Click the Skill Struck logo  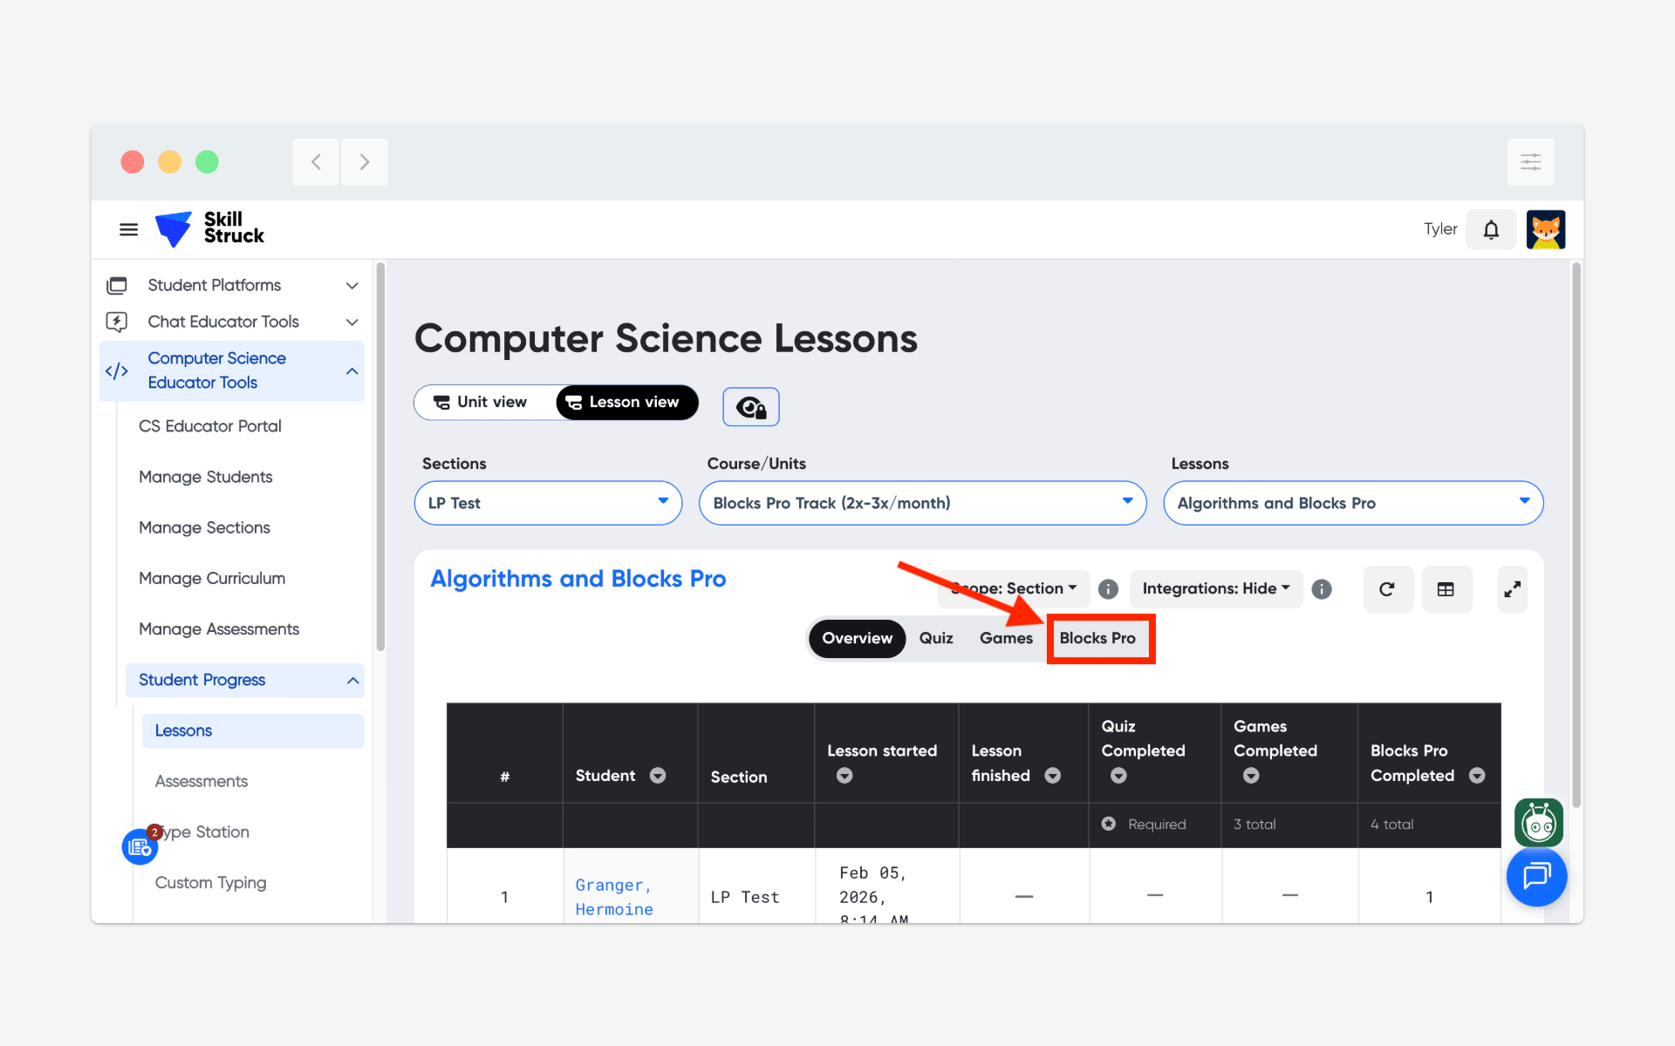coord(210,229)
